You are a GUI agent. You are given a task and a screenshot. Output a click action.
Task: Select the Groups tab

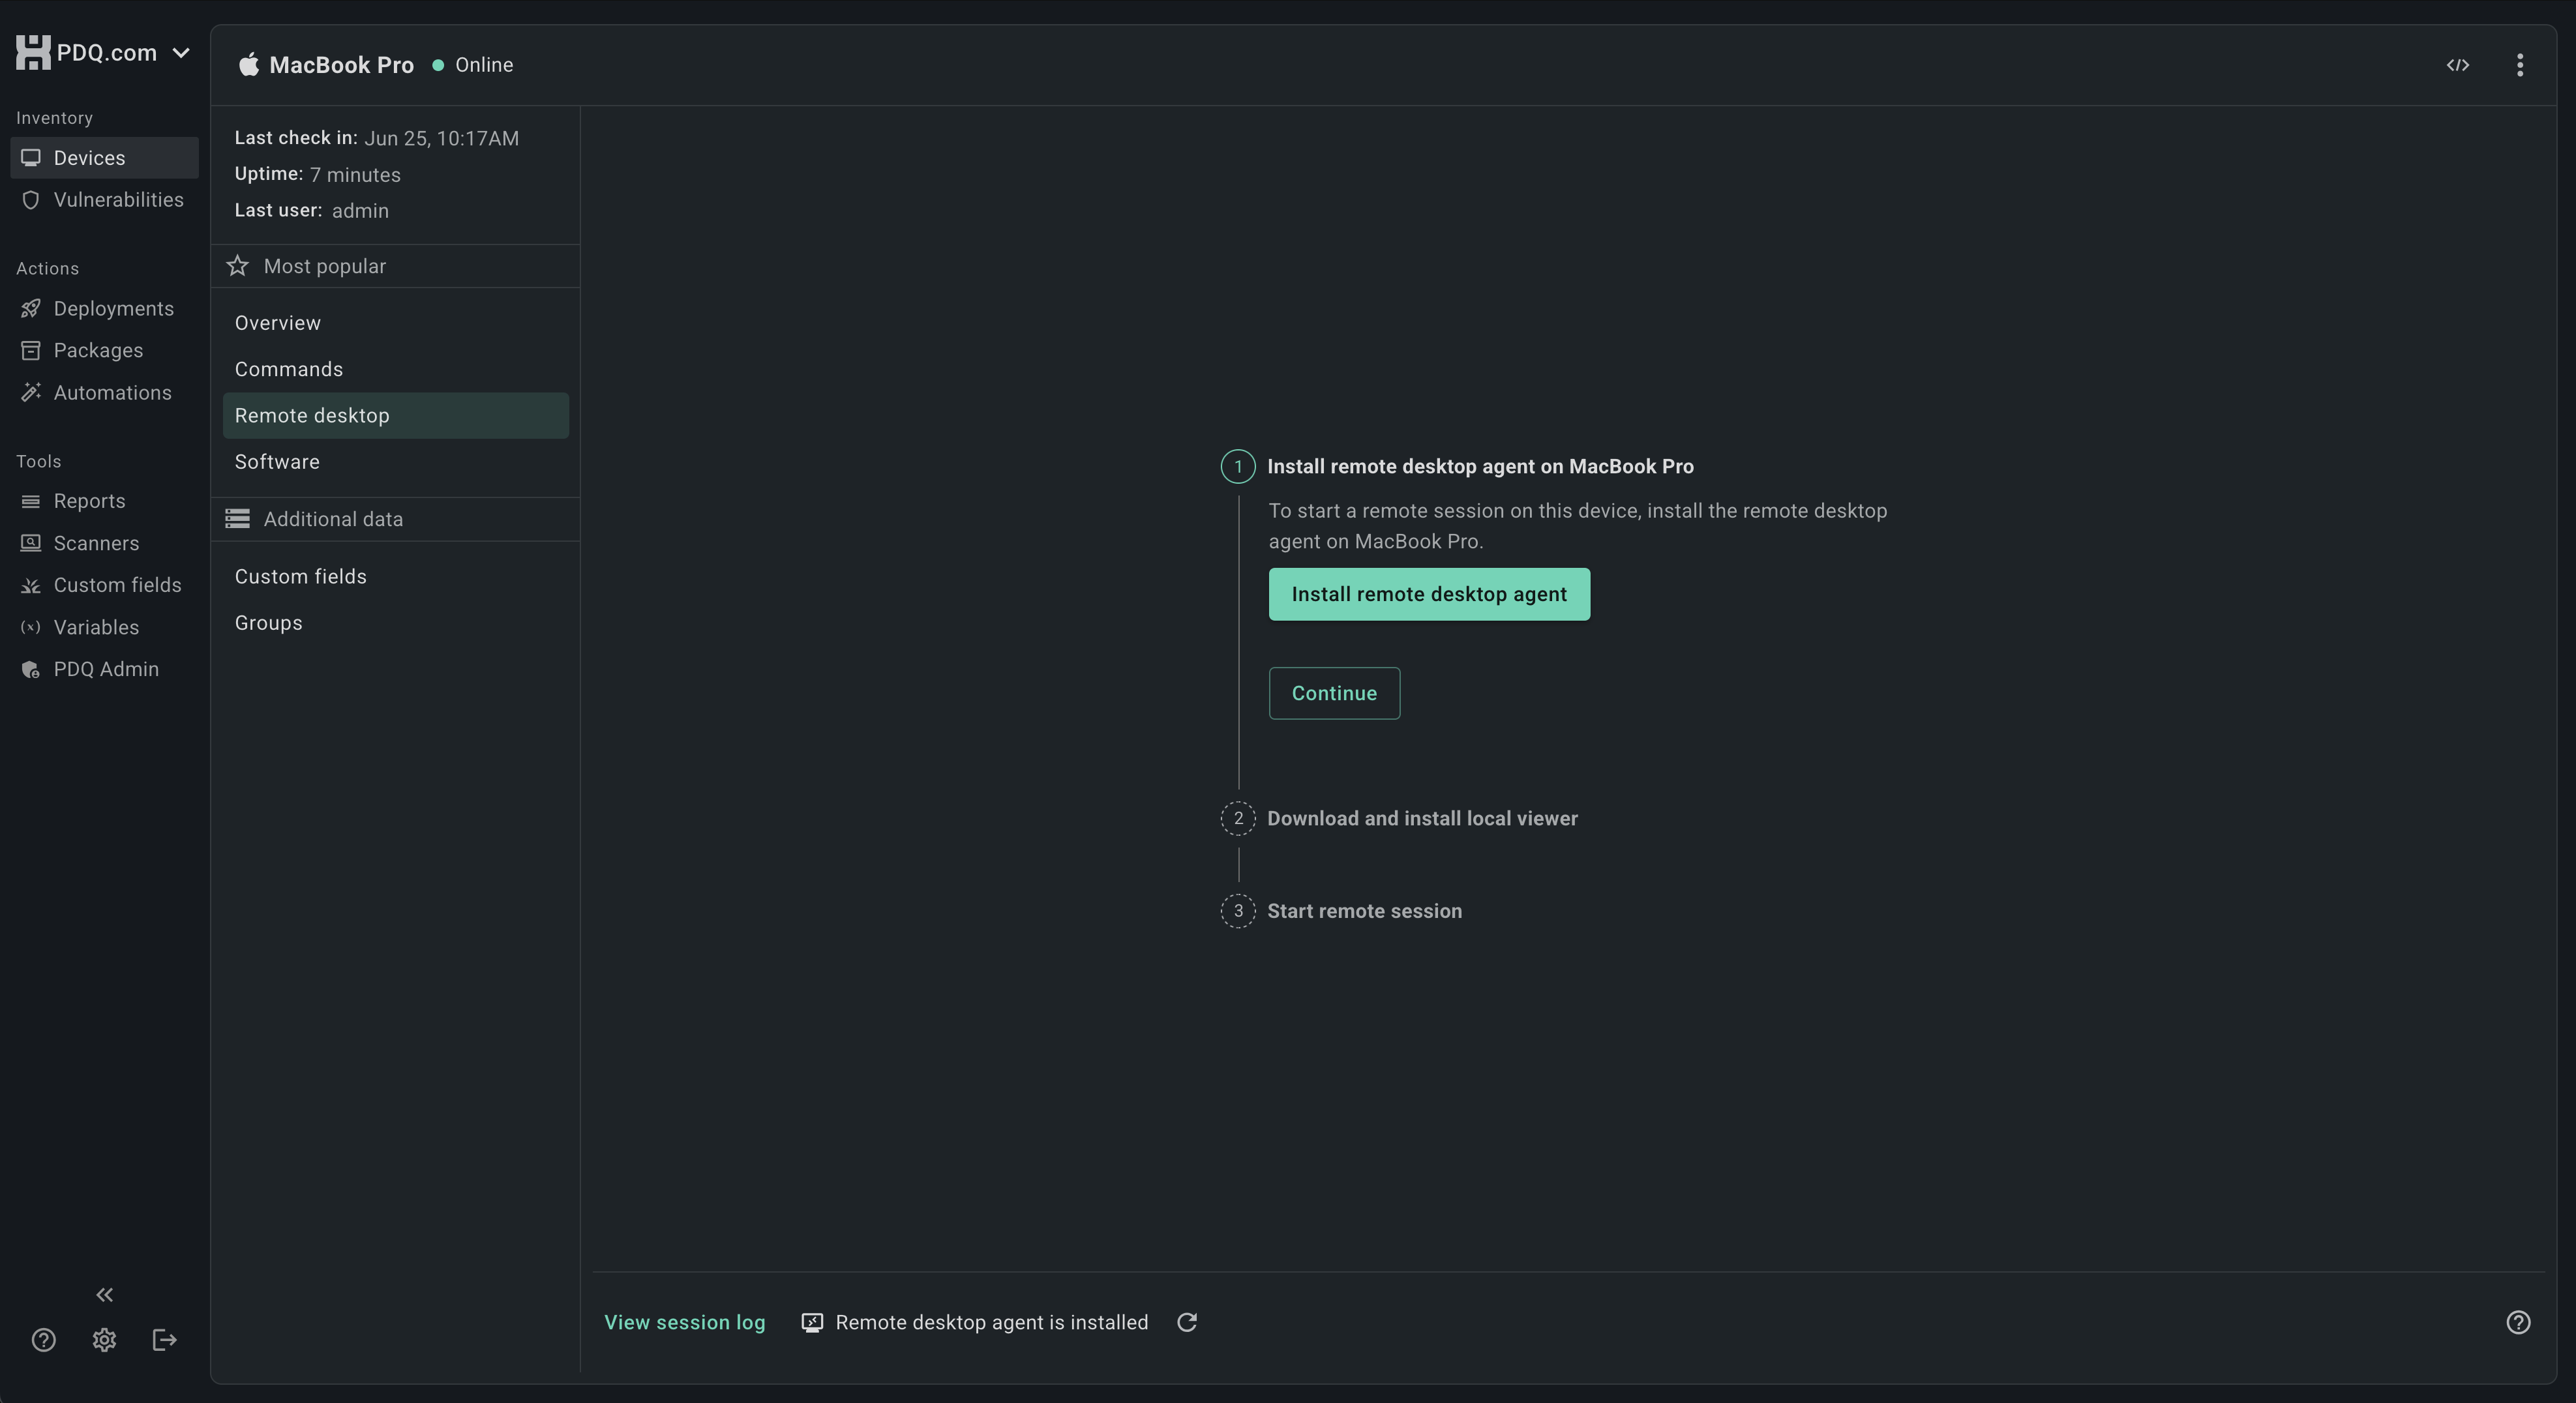tap(396, 623)
